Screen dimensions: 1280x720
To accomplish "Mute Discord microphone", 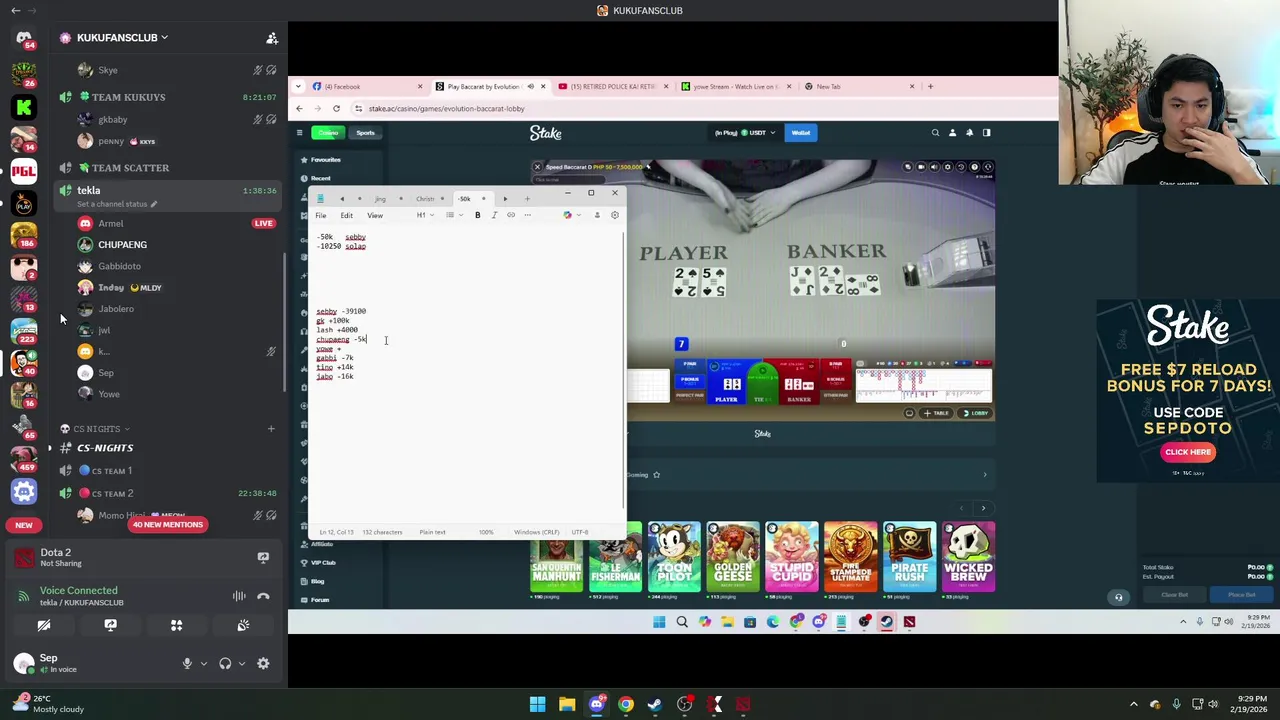I will pyautogui.click(x=187, y=663).
